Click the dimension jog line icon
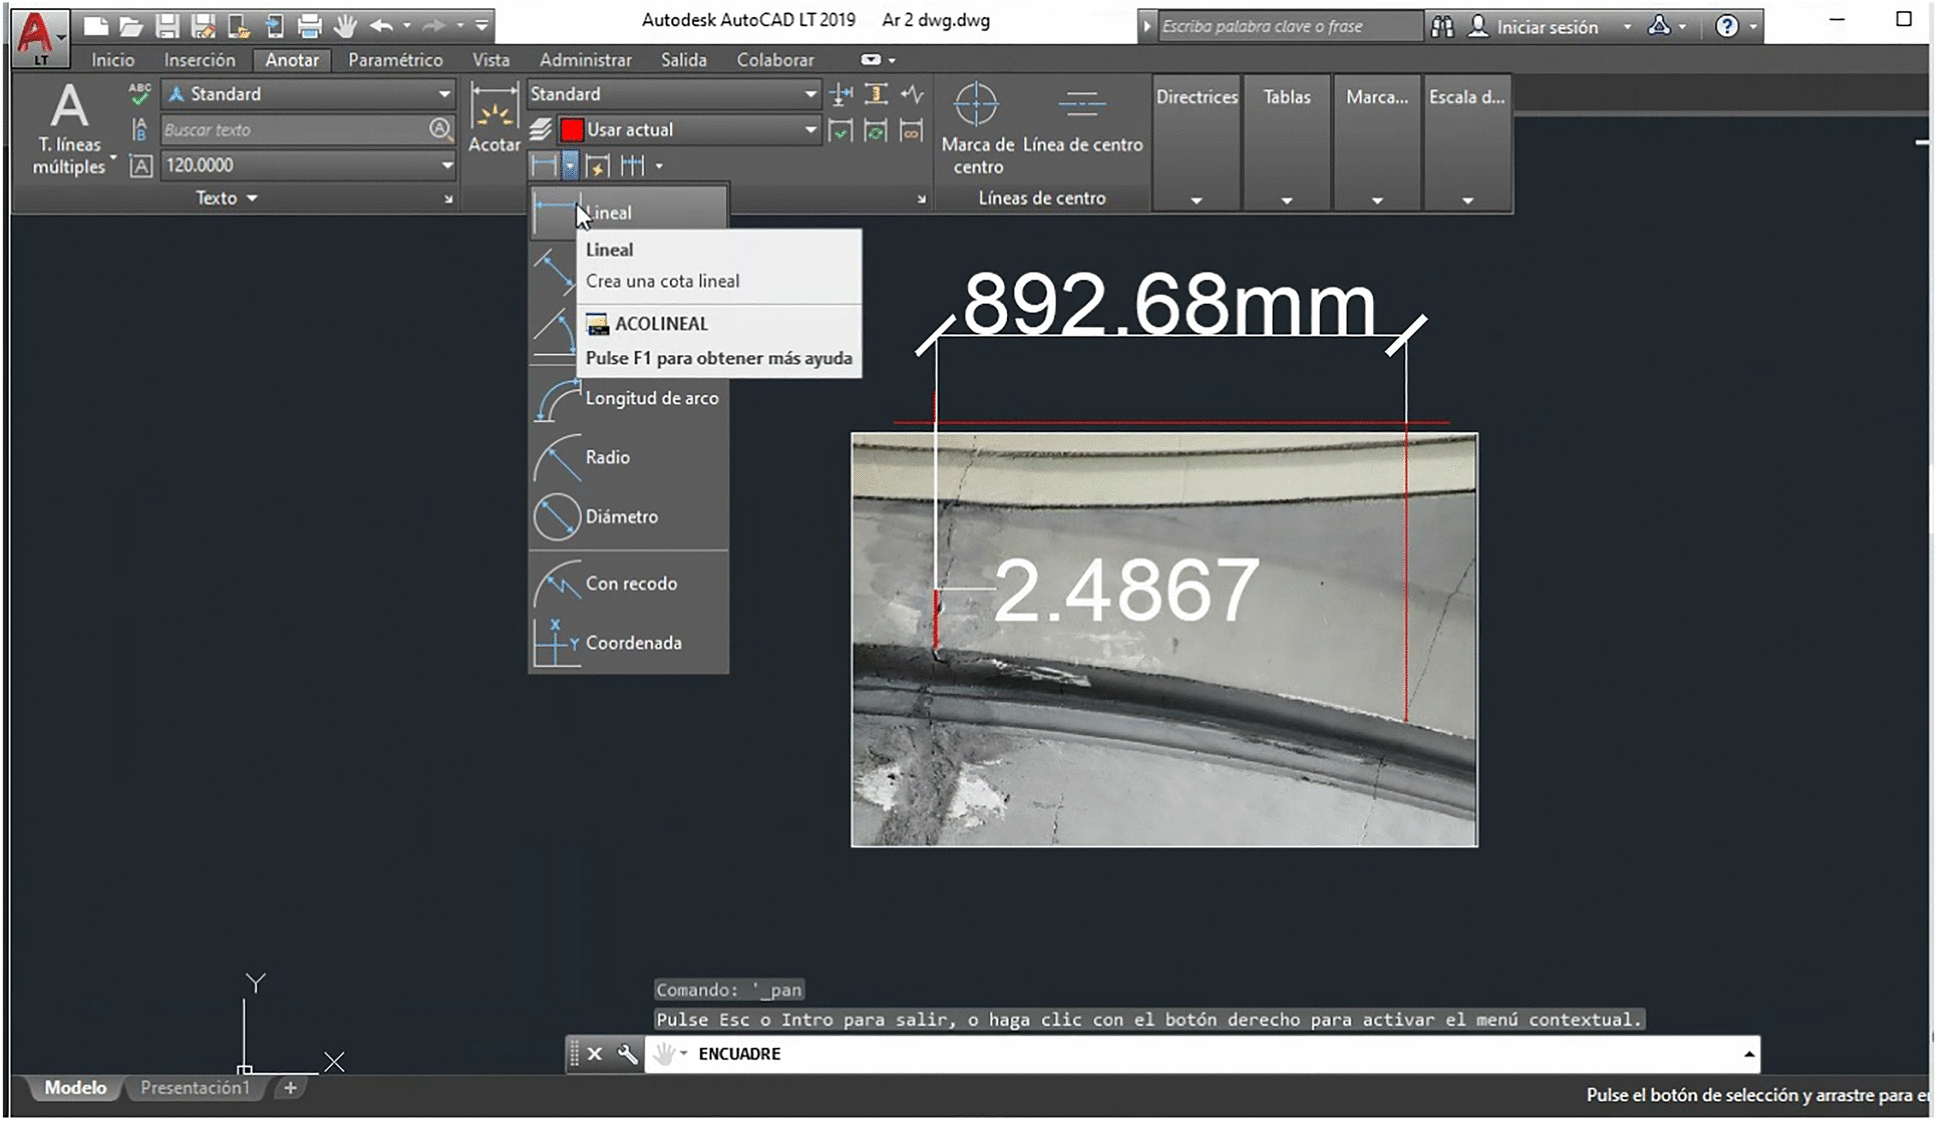The image size is (1936, 1122). click(x=911, y=95)
